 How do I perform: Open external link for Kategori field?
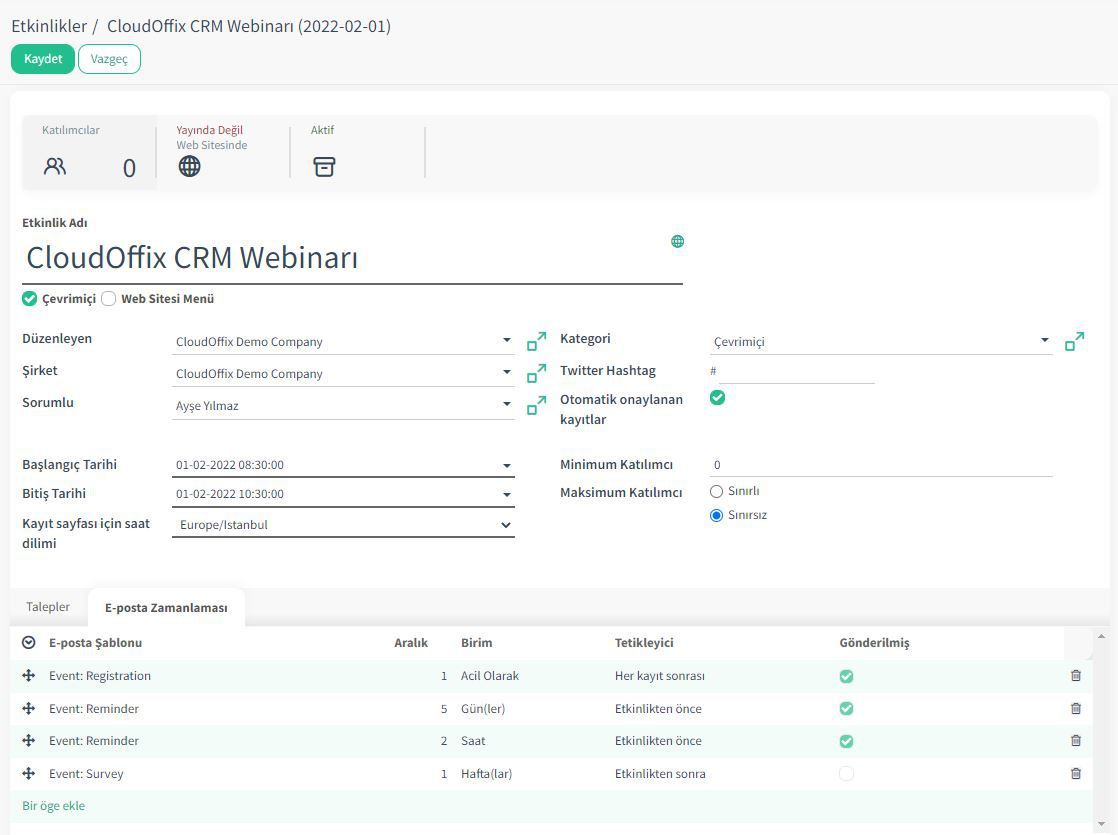(1075, 341)
